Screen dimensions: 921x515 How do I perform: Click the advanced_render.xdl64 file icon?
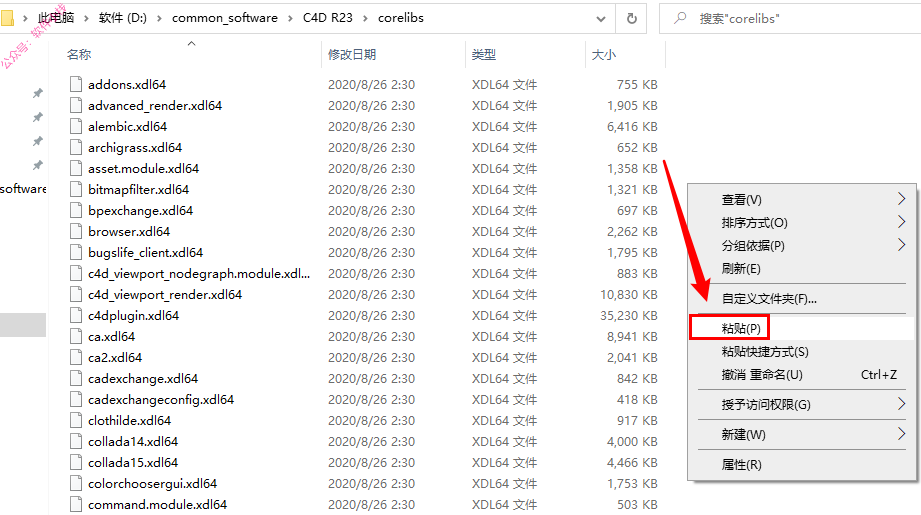76,105
